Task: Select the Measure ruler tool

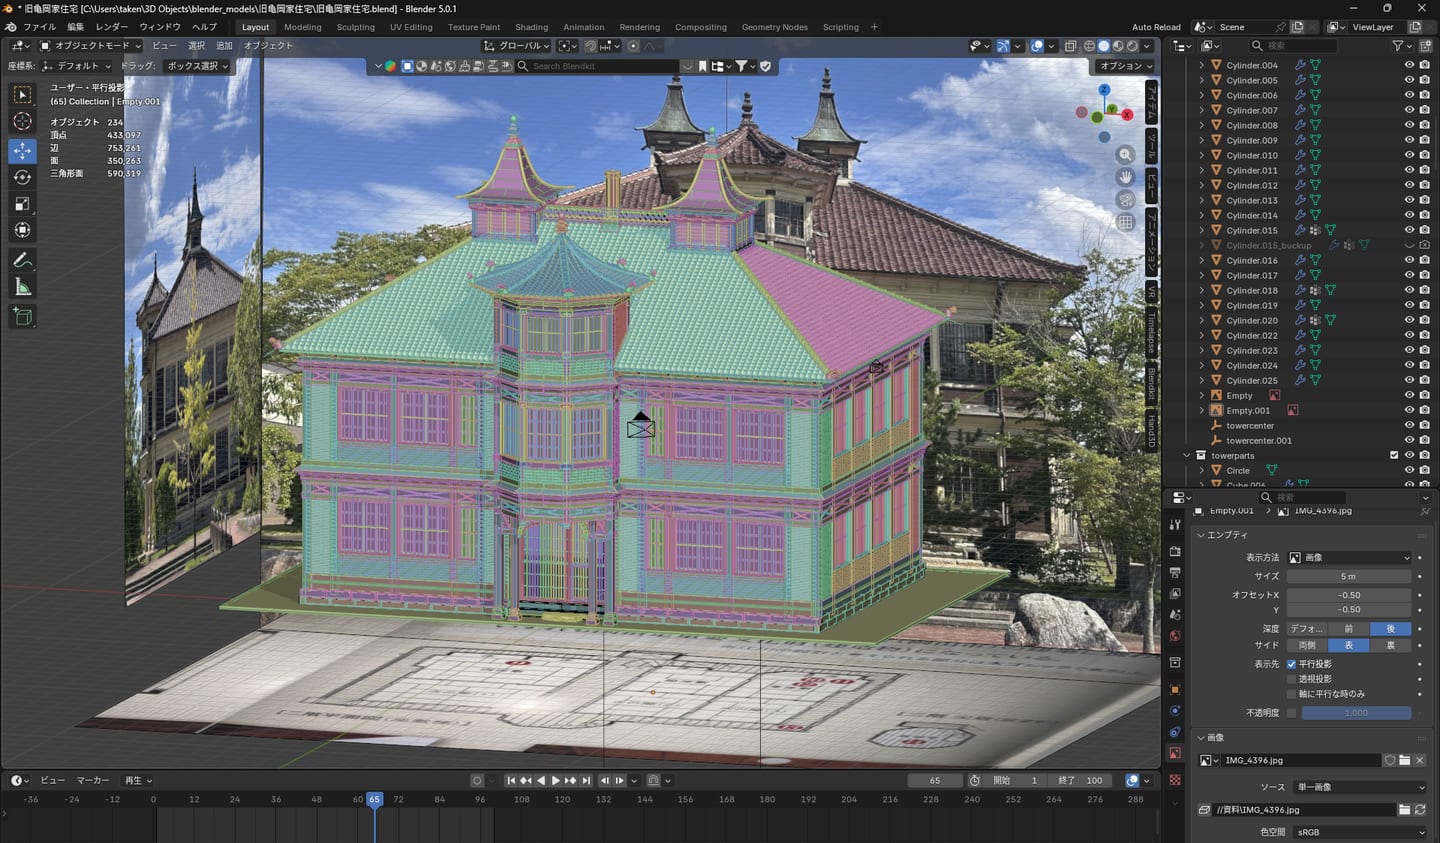Action: (x=22, y=288)
